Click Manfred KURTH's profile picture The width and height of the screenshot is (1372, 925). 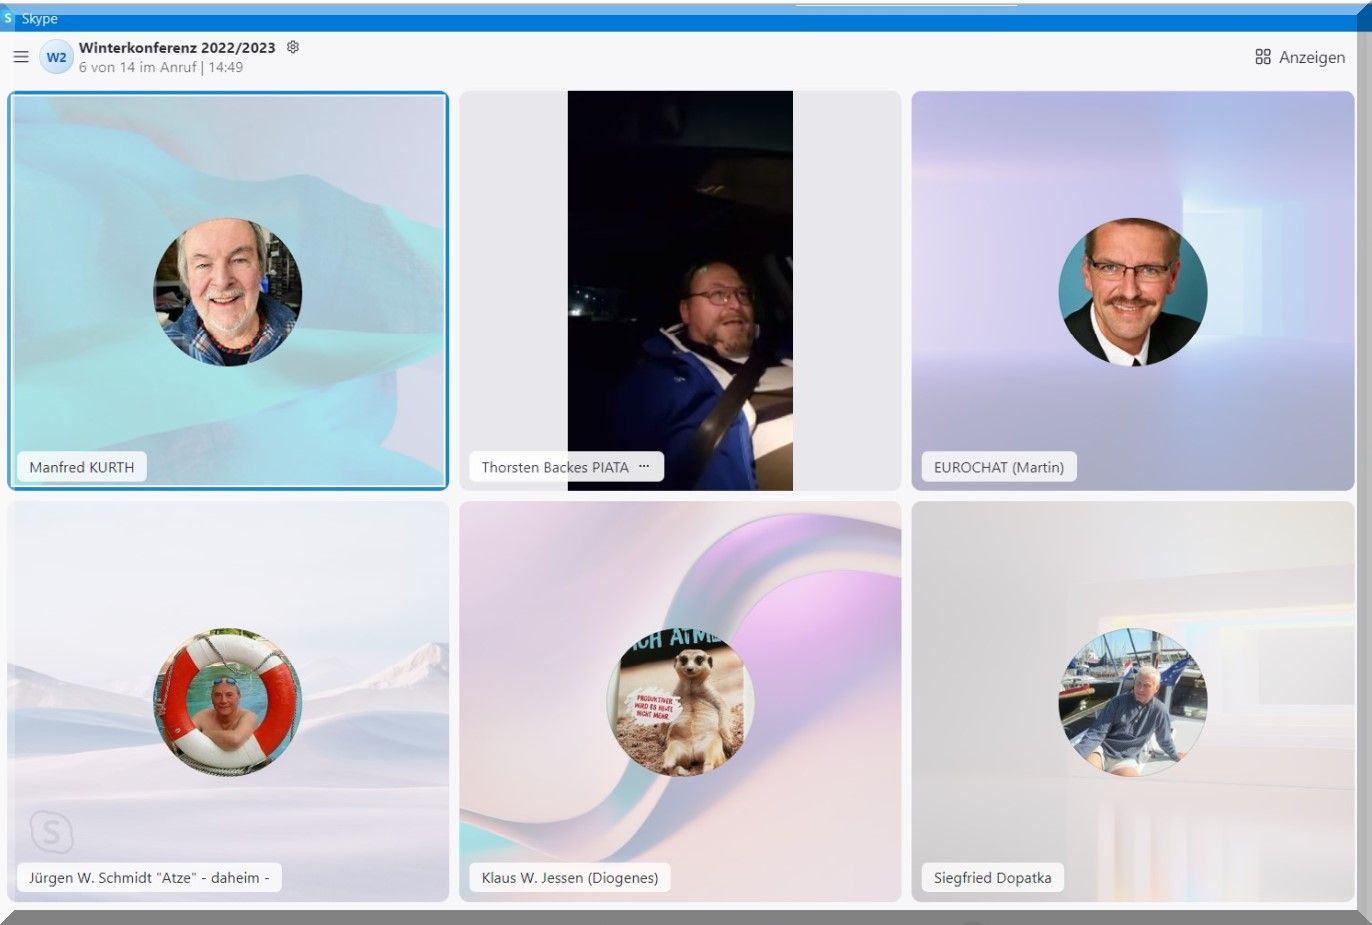tap(227, 292)
